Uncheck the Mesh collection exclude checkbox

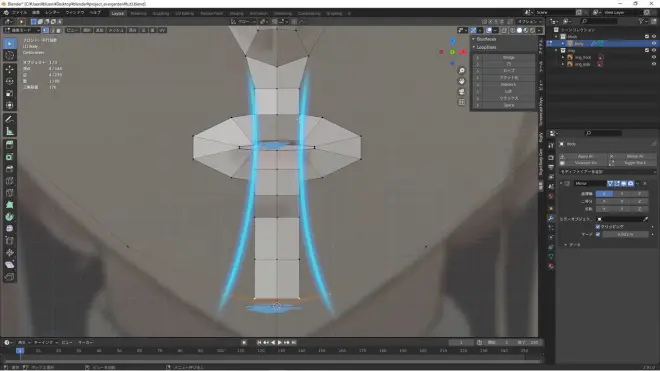point(647,37)
